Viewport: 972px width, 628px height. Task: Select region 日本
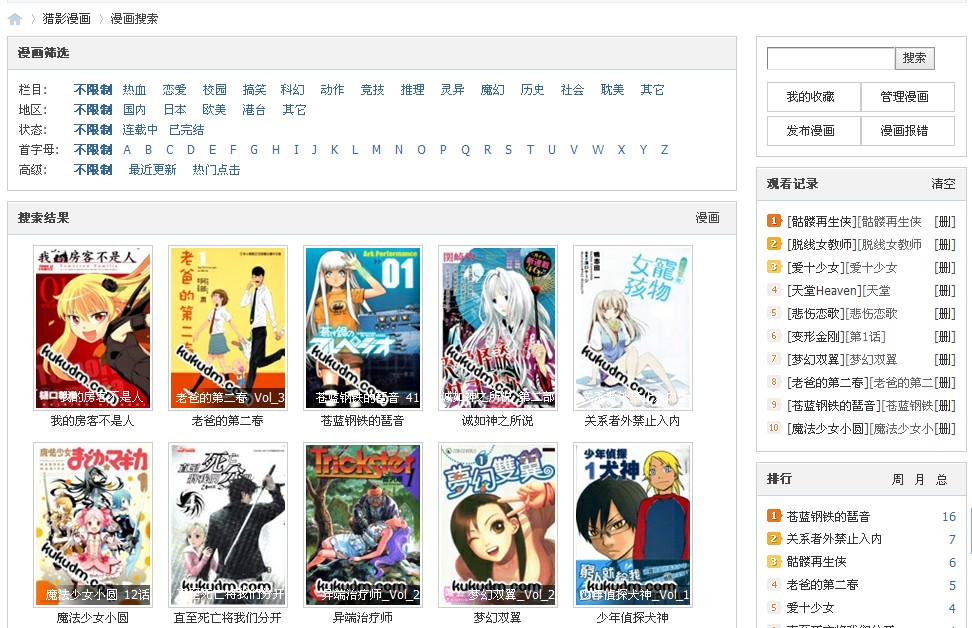click(x=175, y=110)
